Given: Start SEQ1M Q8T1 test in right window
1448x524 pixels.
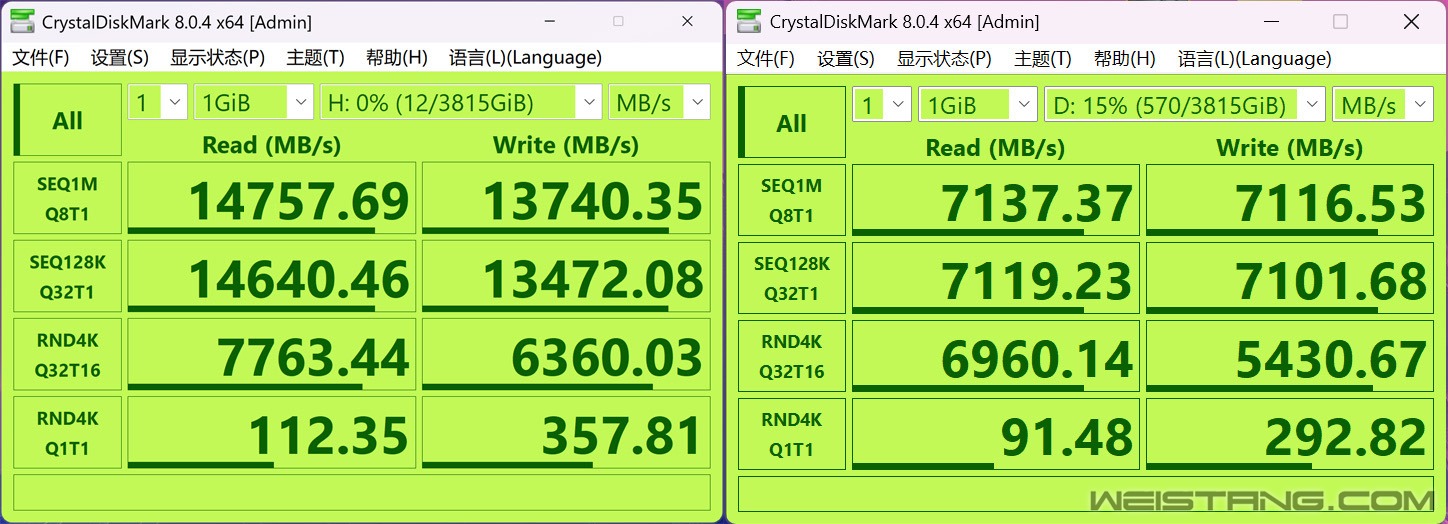Looking at the screenshot, I should tap(791, 200).
